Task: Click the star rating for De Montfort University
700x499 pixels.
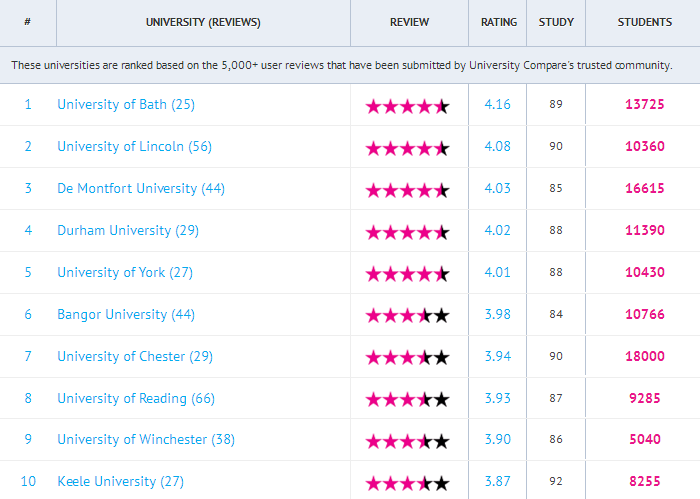Action: (x=408, y=191)
